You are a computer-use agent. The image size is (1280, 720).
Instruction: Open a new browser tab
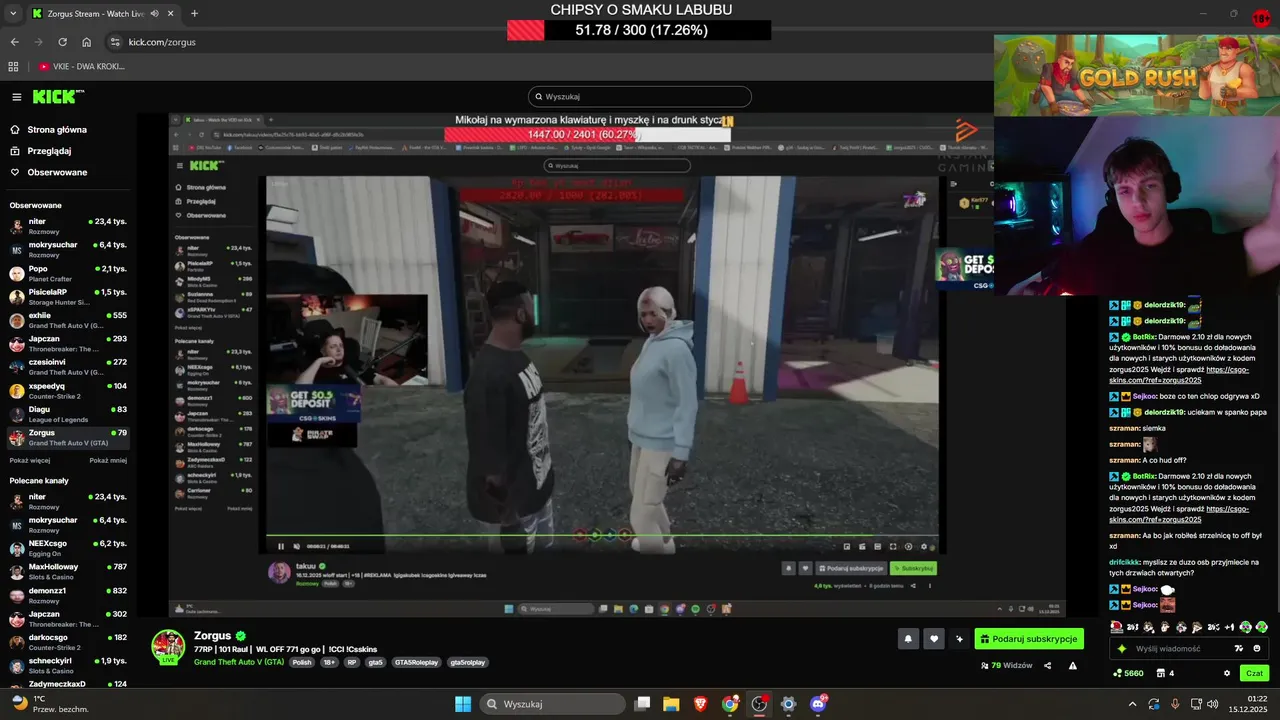(x=194, y=14)
